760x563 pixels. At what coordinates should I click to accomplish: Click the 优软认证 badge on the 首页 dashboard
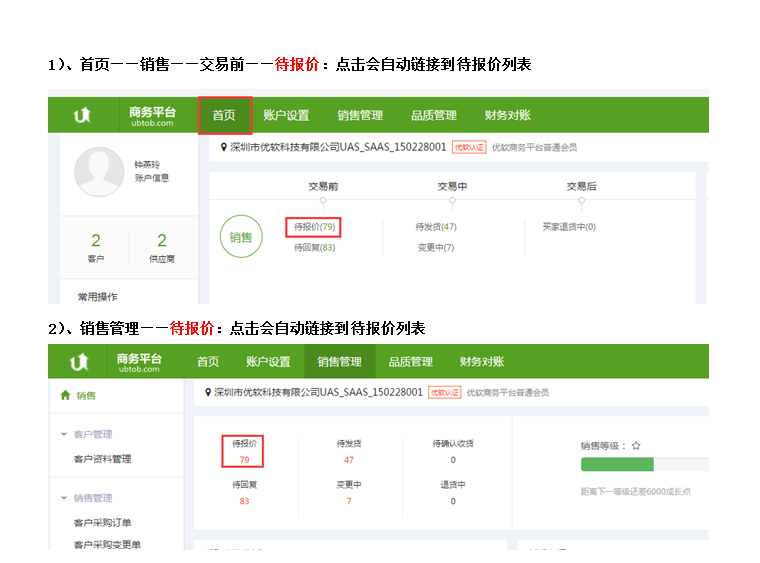pyautogui.click(x=469, y=147)
